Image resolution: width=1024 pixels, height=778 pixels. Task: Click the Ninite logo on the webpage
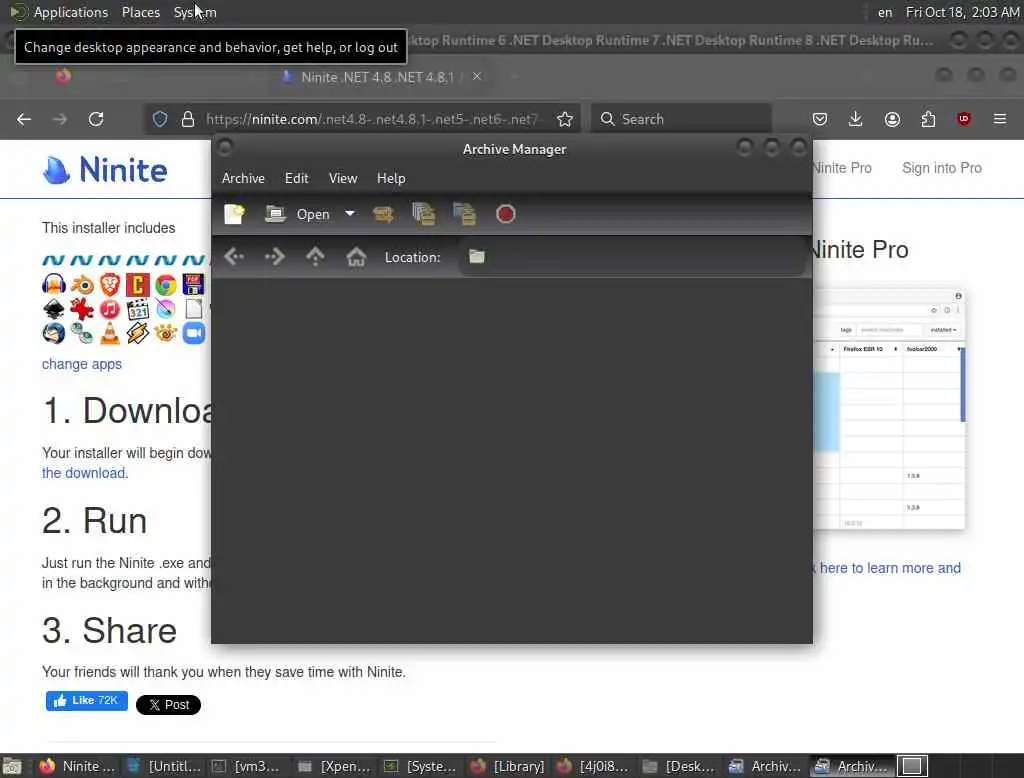point(105,170)
